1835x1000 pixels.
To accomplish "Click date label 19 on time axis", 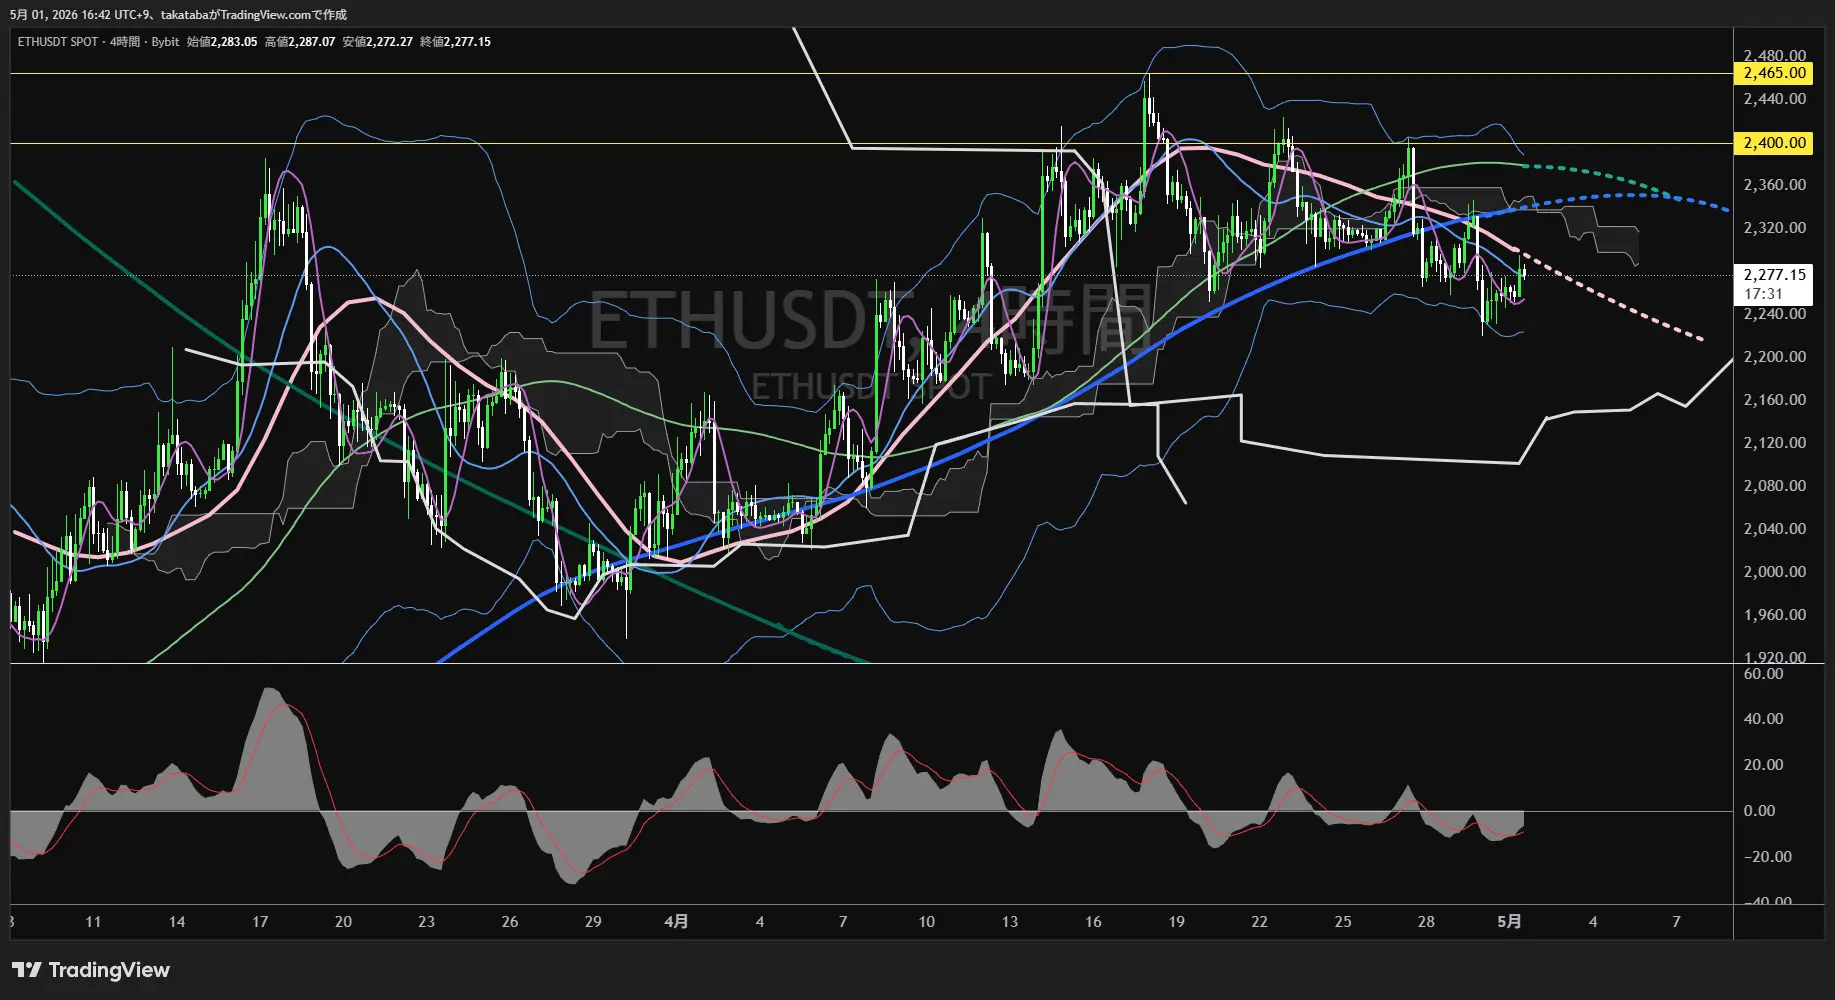I will pyautogui.click(x=1176, y=922).
